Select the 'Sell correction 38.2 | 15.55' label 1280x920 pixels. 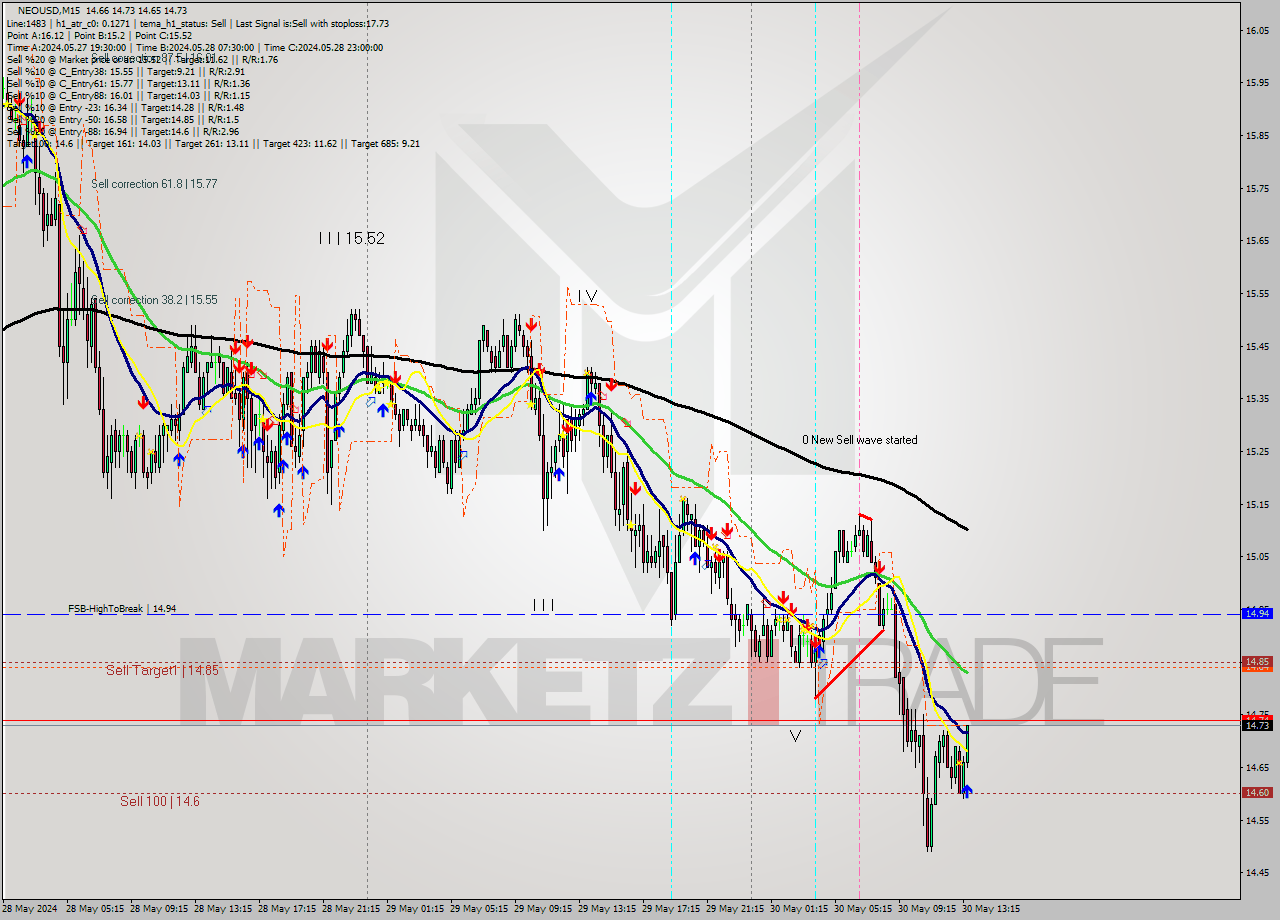coord(154,300)
